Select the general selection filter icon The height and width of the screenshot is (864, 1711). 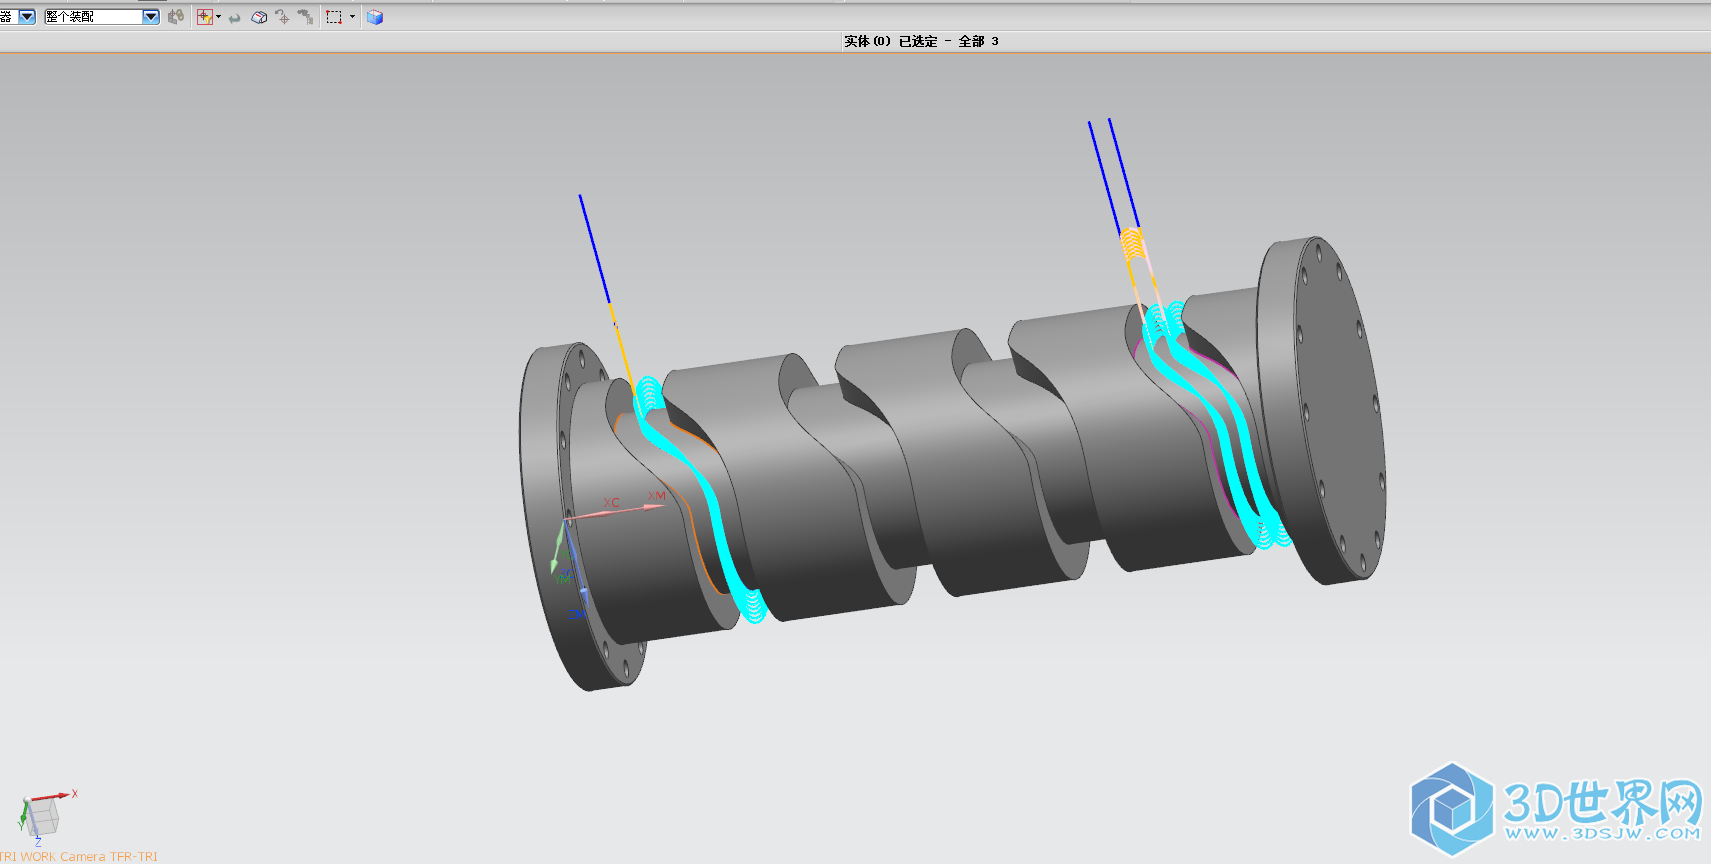204,17
